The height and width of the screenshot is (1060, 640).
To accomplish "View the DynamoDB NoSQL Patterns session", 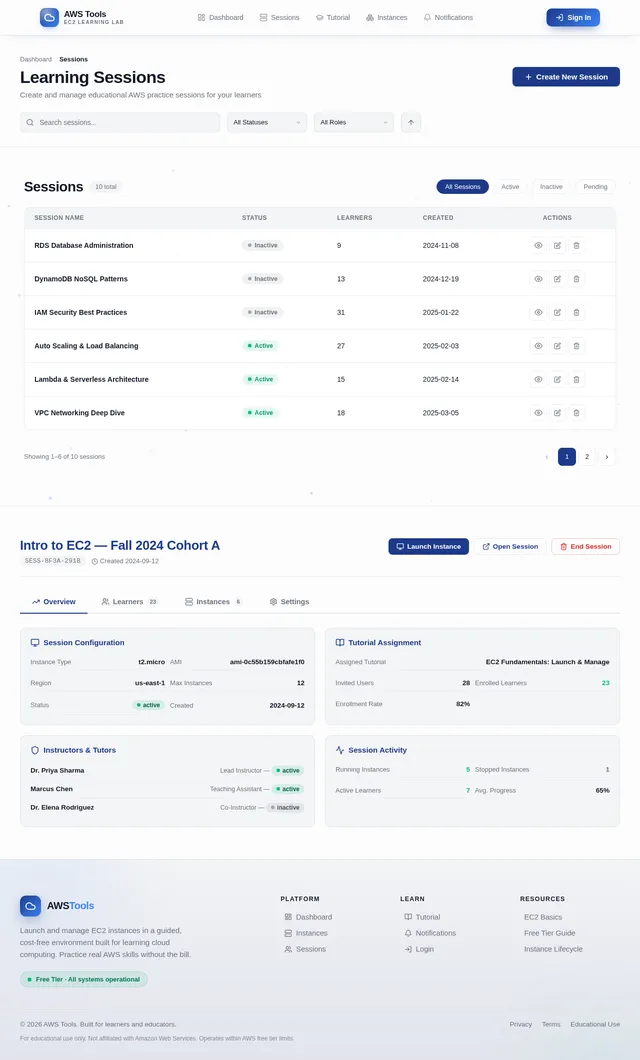I will pyautogui.click(x=538, y=279).
